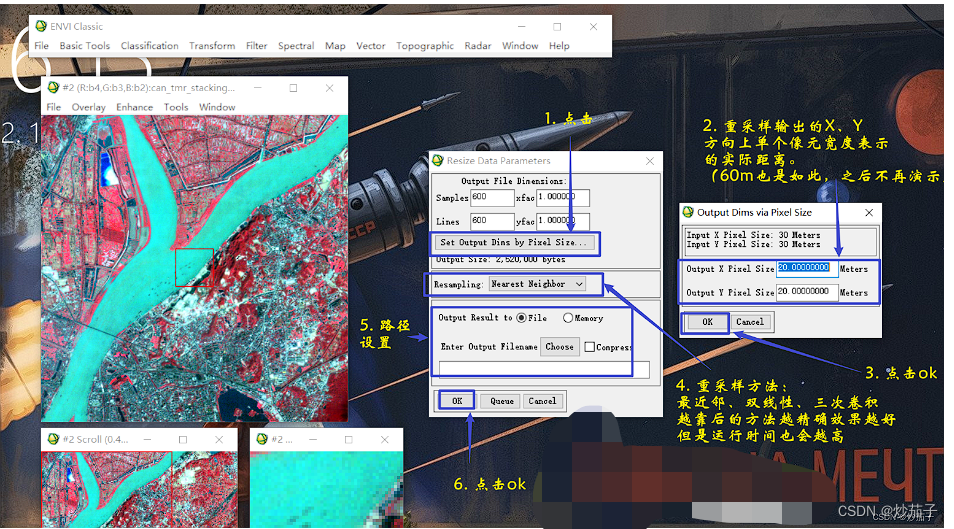Open the Help menu
954x529 pixels.
click(x=559, y=46)
